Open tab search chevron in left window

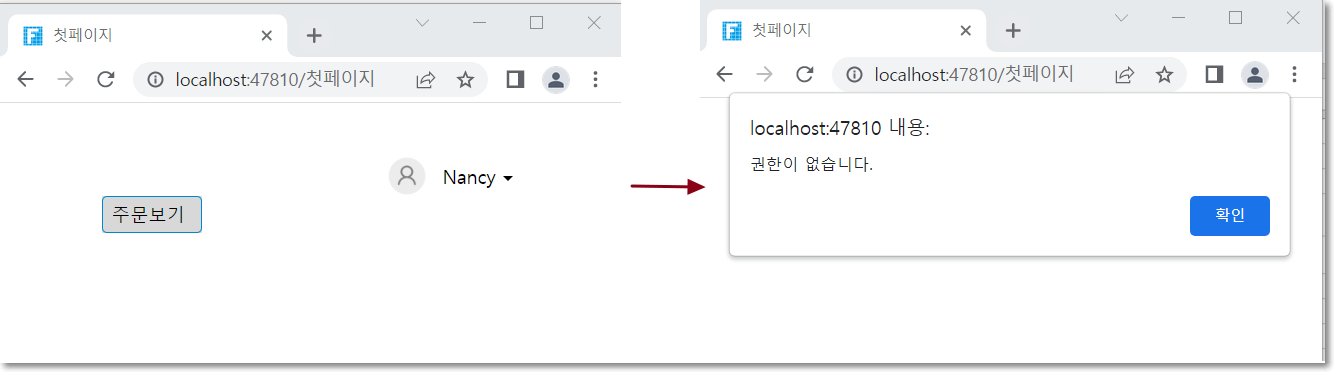pyautogui.click(x=422, y=22)
